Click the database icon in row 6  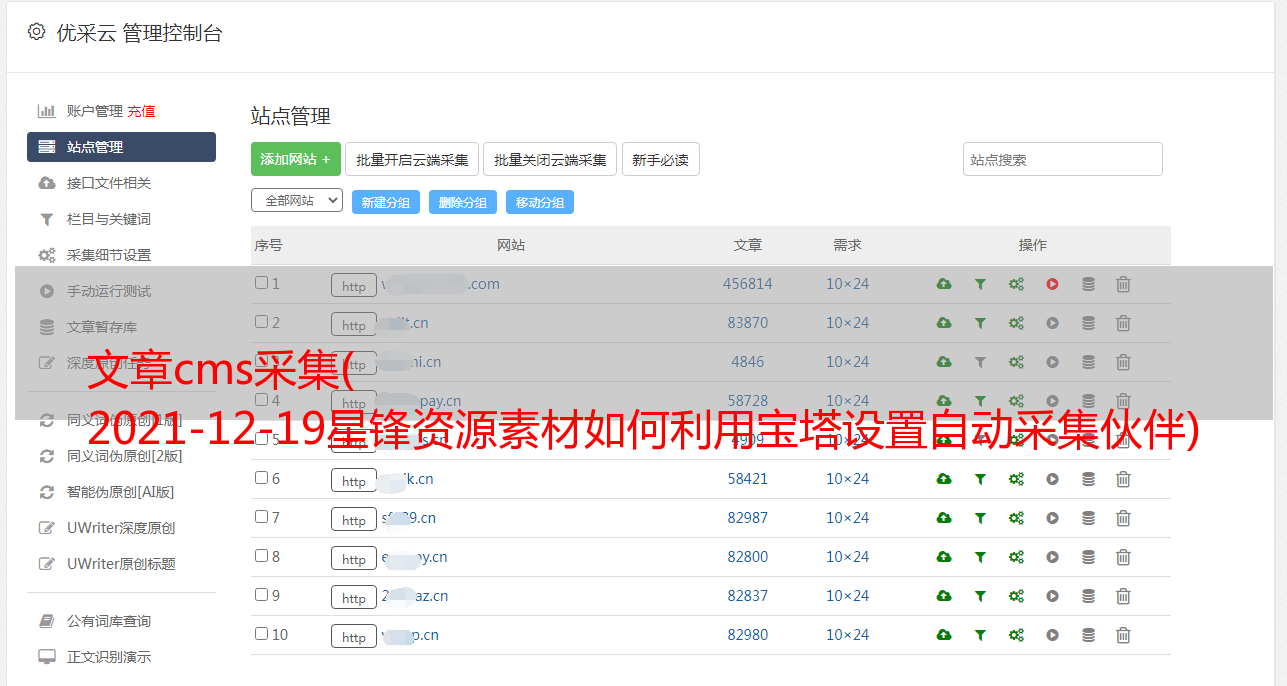pyautogui.click(x=1088, y=479)
